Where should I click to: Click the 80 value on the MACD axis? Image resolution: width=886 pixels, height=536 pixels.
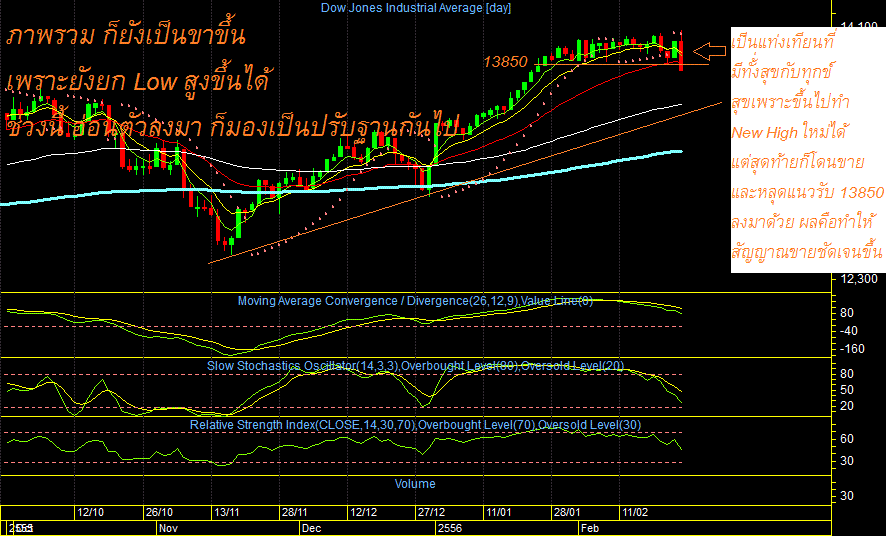pos(847,313)
